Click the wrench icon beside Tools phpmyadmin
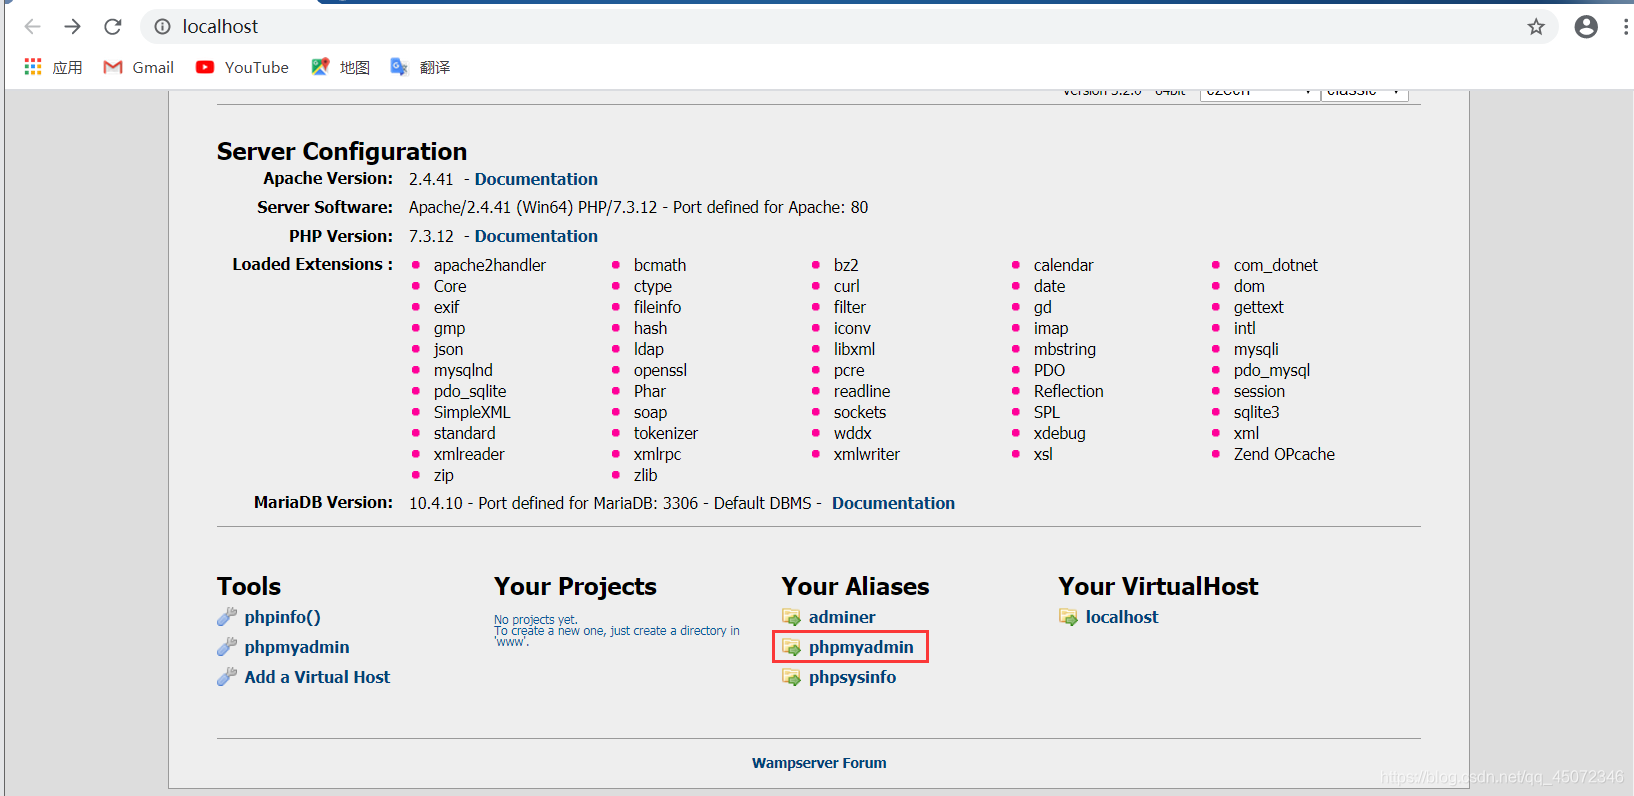1634x796 pixels. [x=227, y=647]
